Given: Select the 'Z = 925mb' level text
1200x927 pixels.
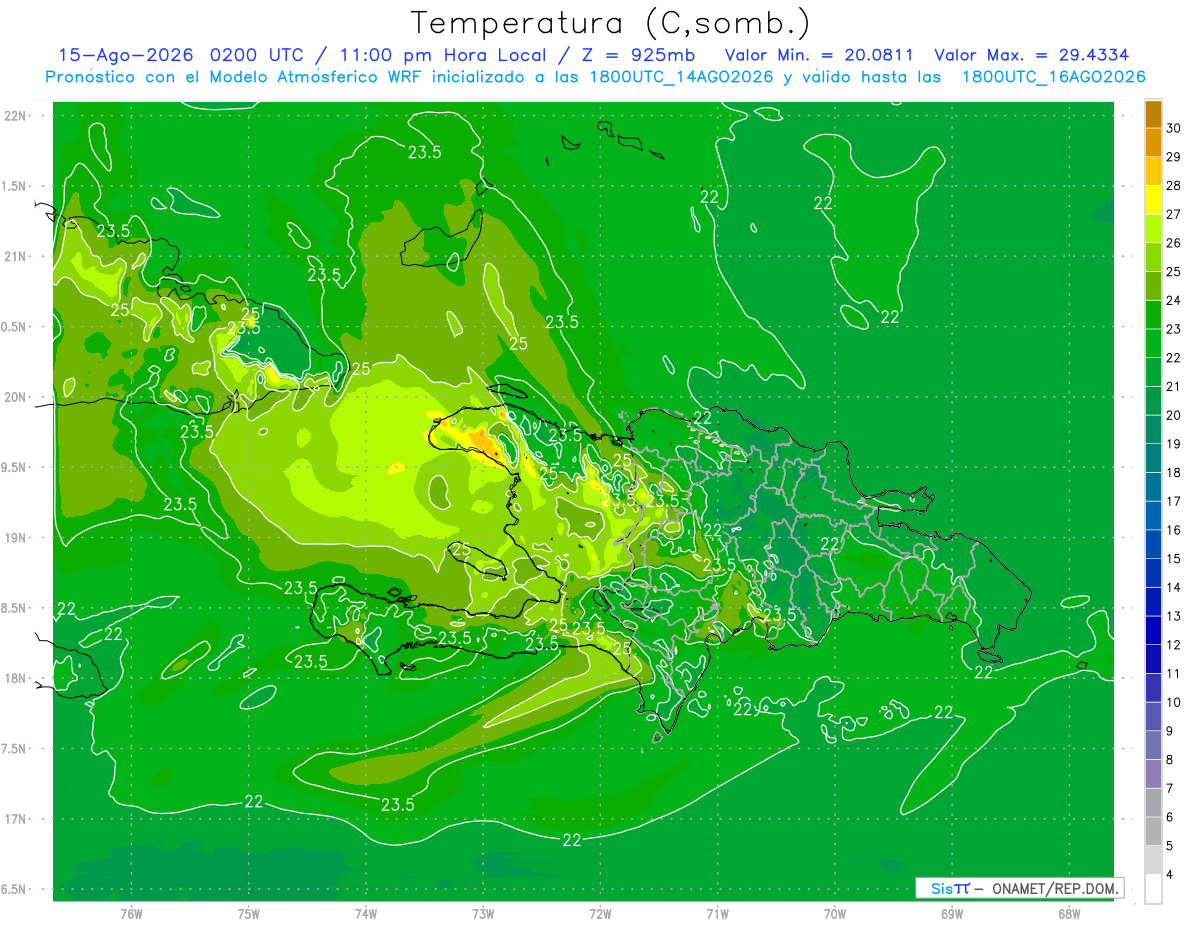Looking at the screenshot, I should pos(636,55).
